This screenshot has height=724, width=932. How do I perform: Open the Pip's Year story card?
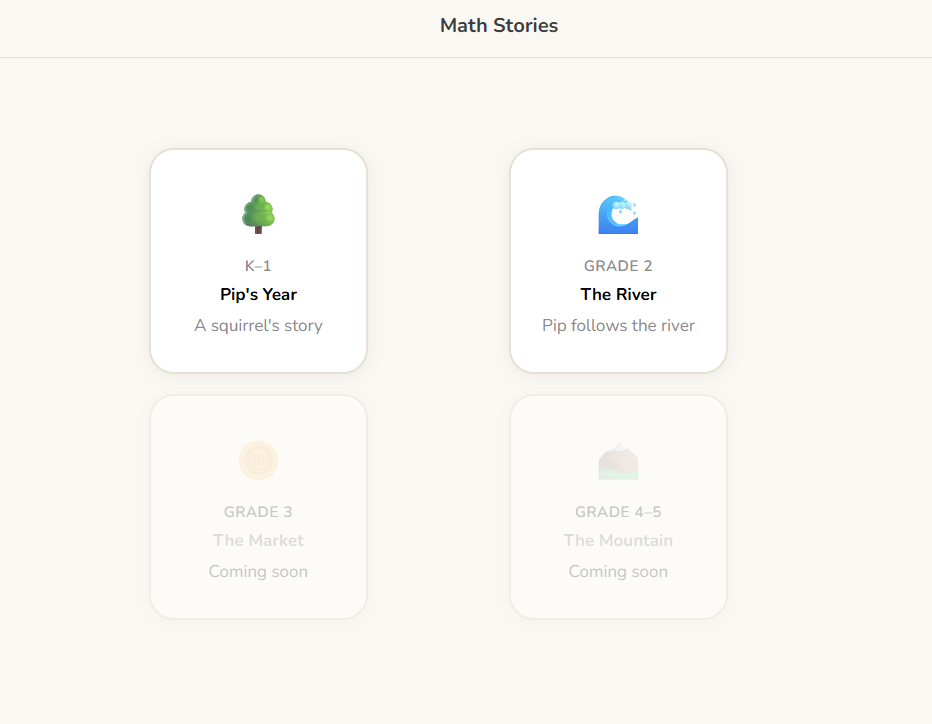click(258, 260)
